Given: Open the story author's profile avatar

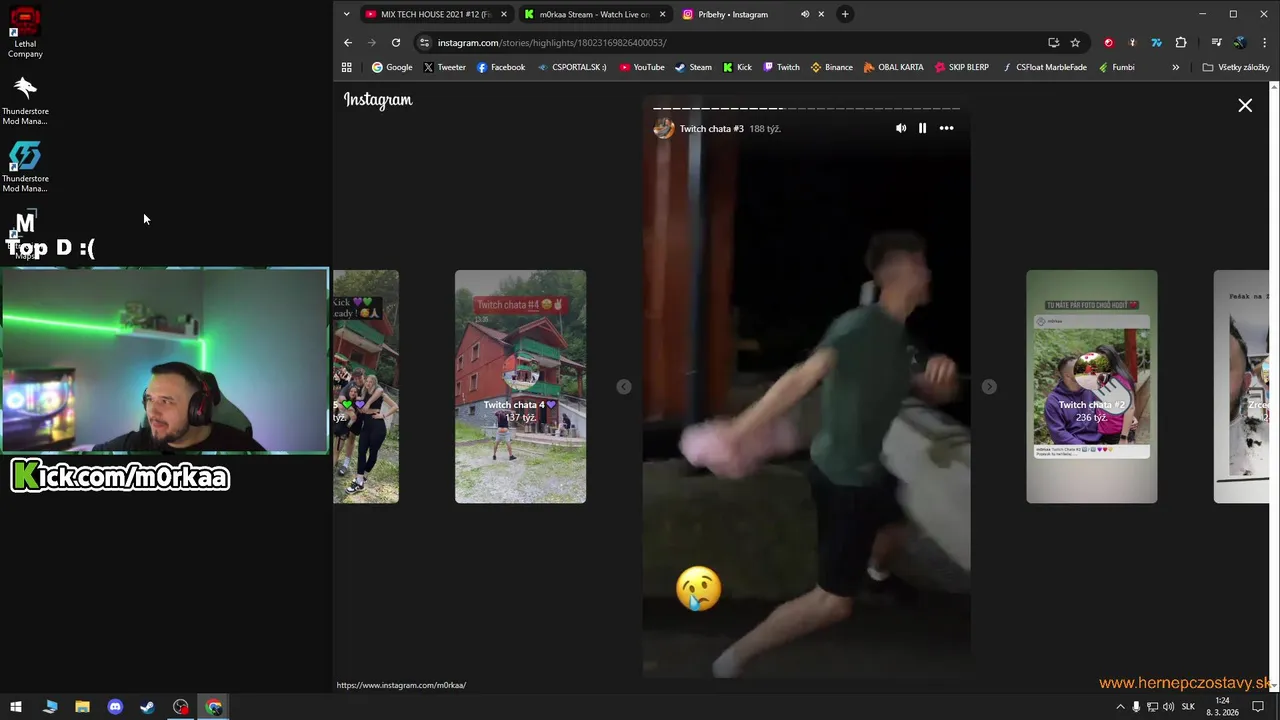Looking at the screenshot, I should (664, 128).
